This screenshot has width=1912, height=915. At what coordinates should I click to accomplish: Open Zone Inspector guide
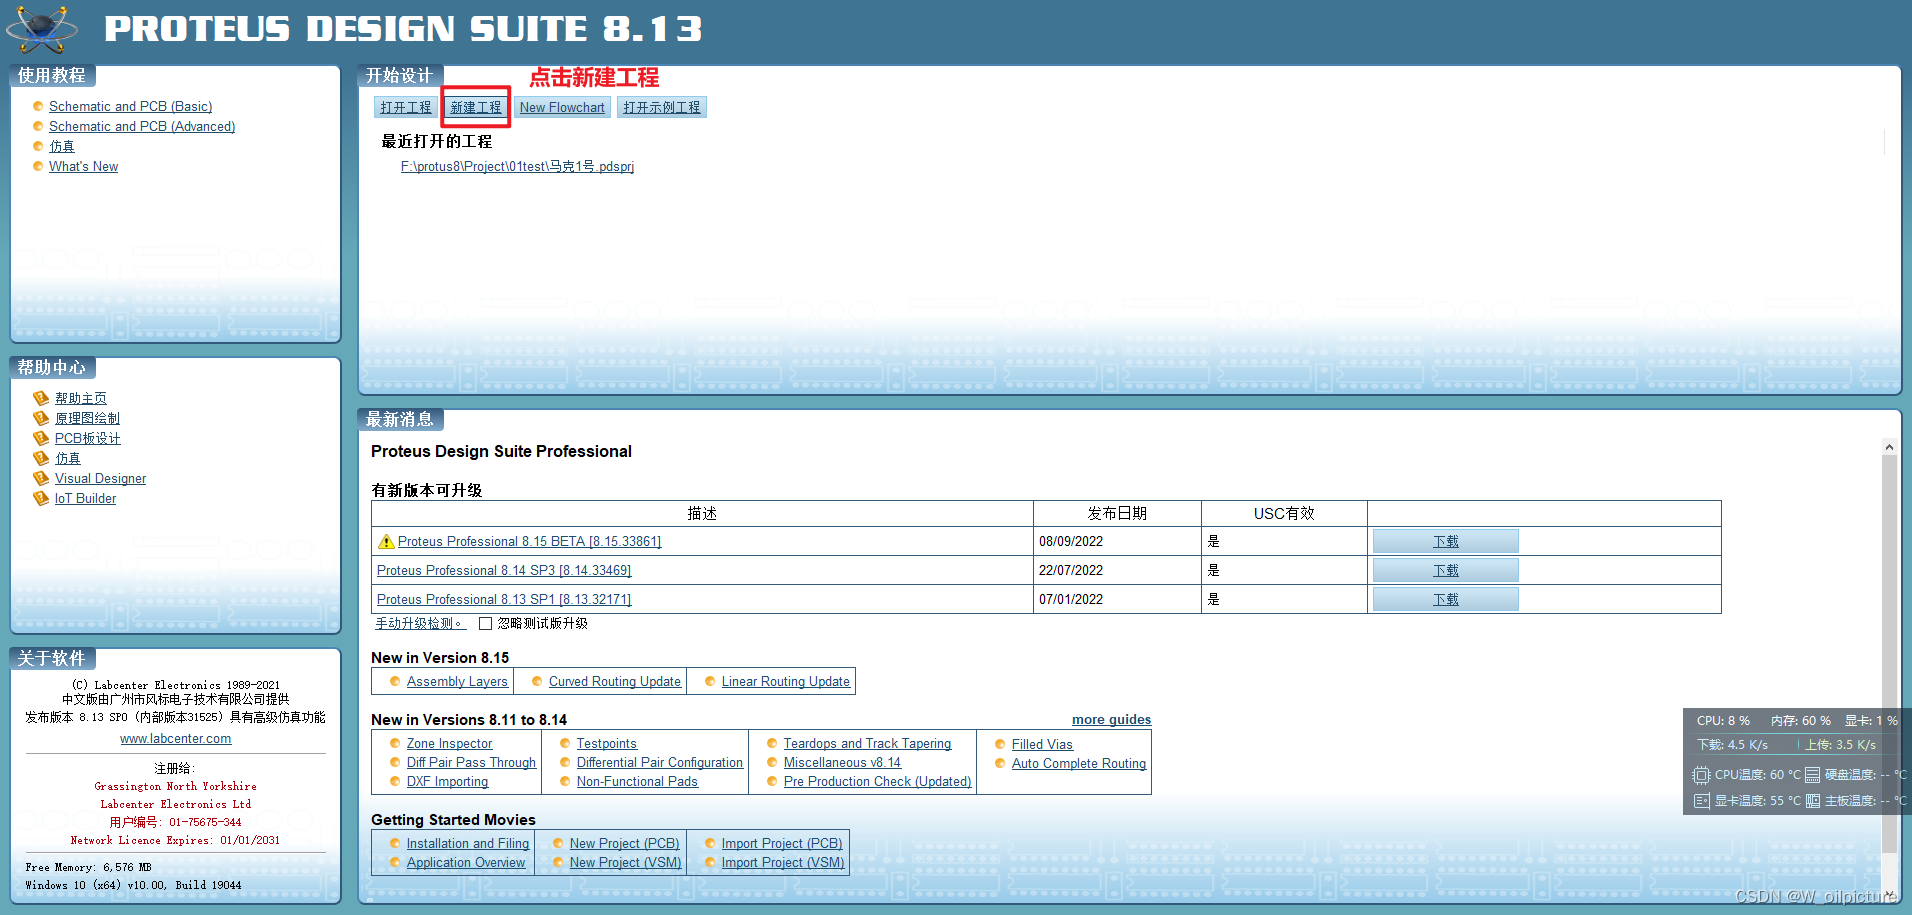(449, 743)
